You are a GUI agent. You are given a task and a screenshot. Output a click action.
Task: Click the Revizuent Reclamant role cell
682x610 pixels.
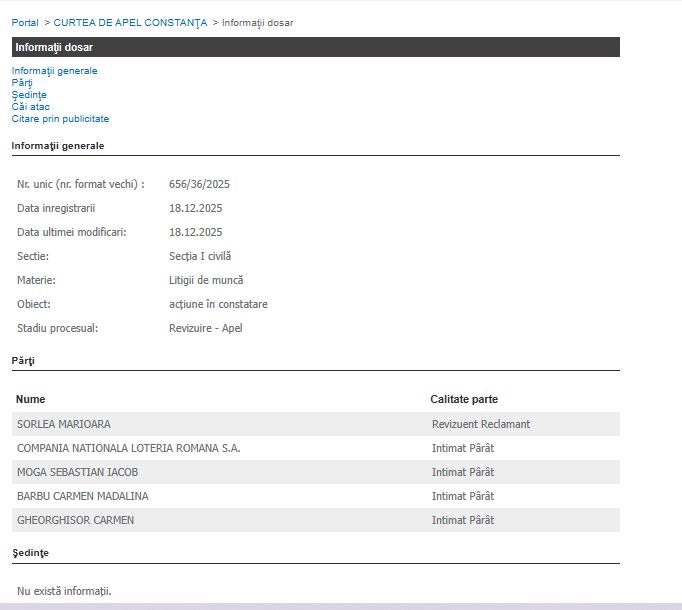coord(481,424)
